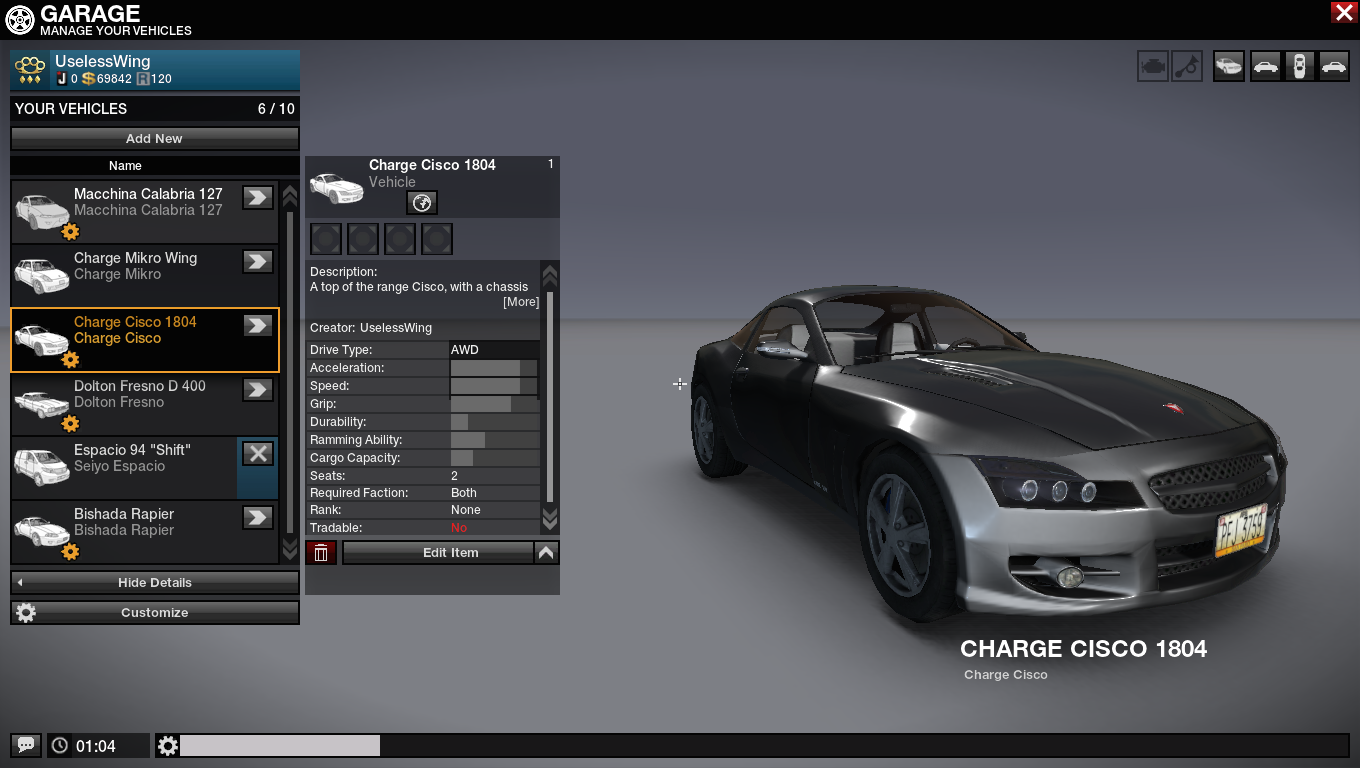This screenshot has width=1360, height=768.
Task: Click the red trash delete icon
Action: point(321,553)
